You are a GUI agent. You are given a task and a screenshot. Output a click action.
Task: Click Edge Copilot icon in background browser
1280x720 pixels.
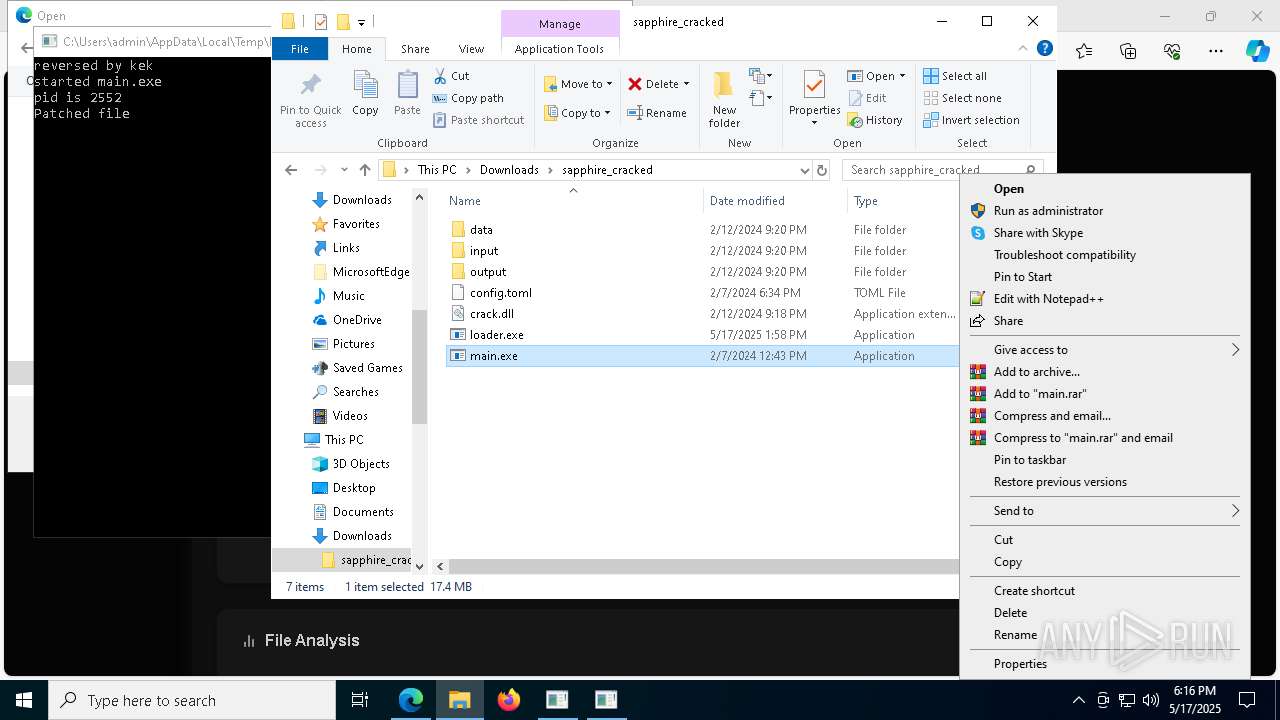[1257, 51]
